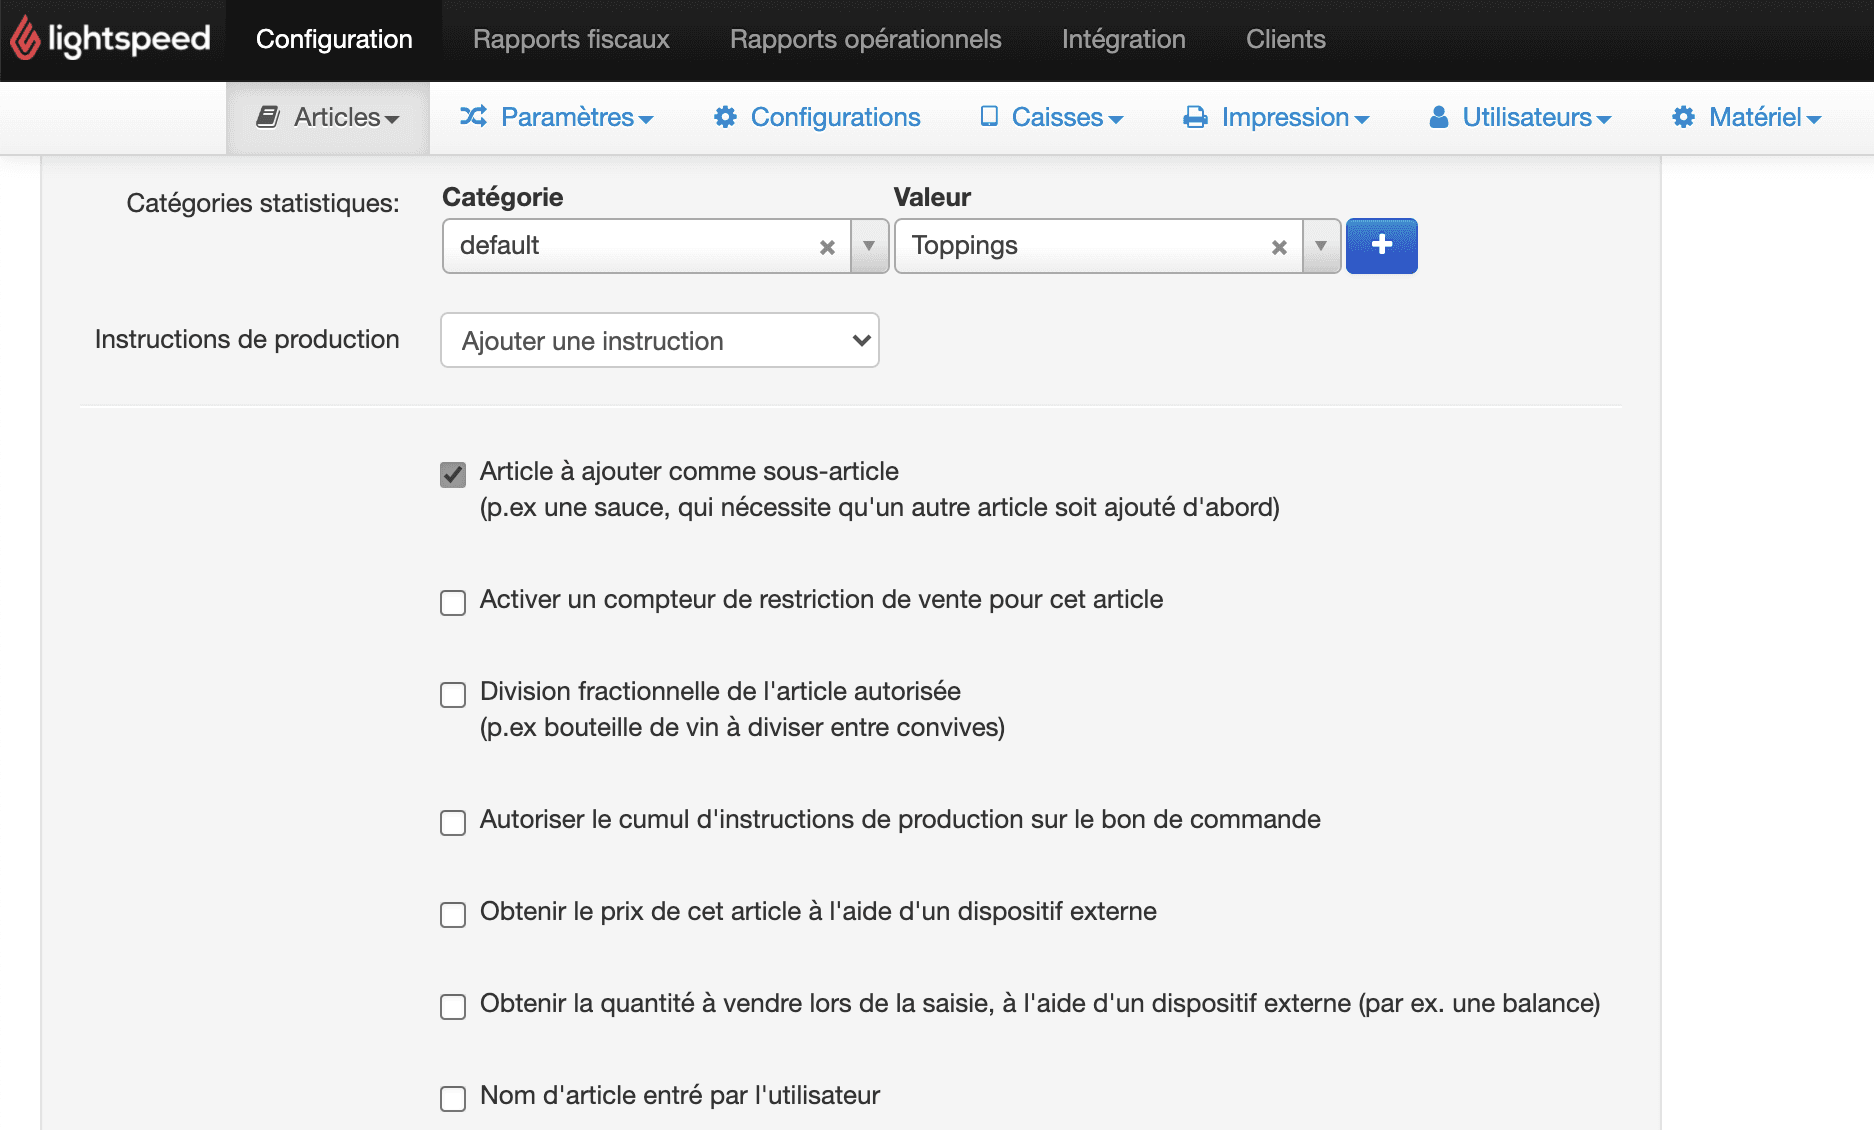The image size is (1874, 1130).
Task: Click the tablet icon next to Caisses
Action: click(990, 116)
